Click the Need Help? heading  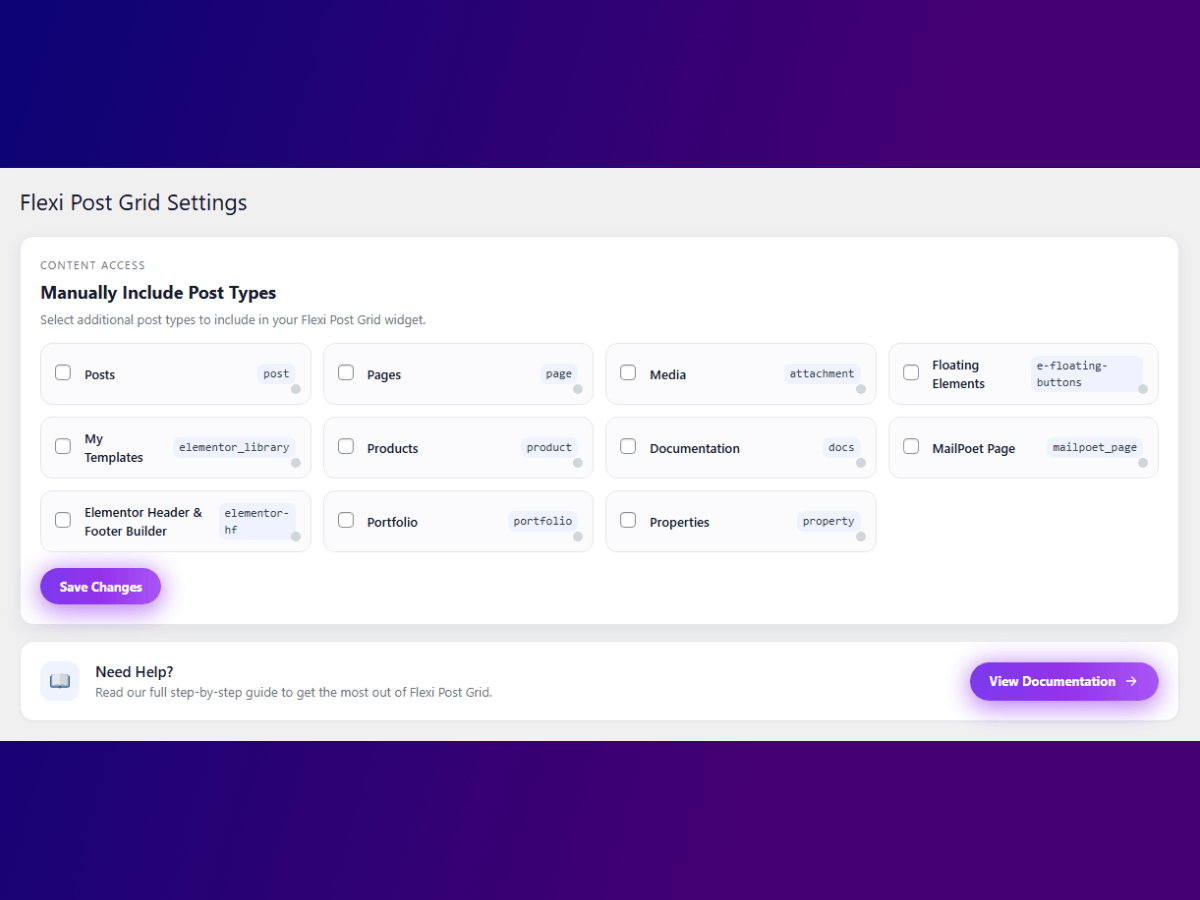tap(135, 672)
